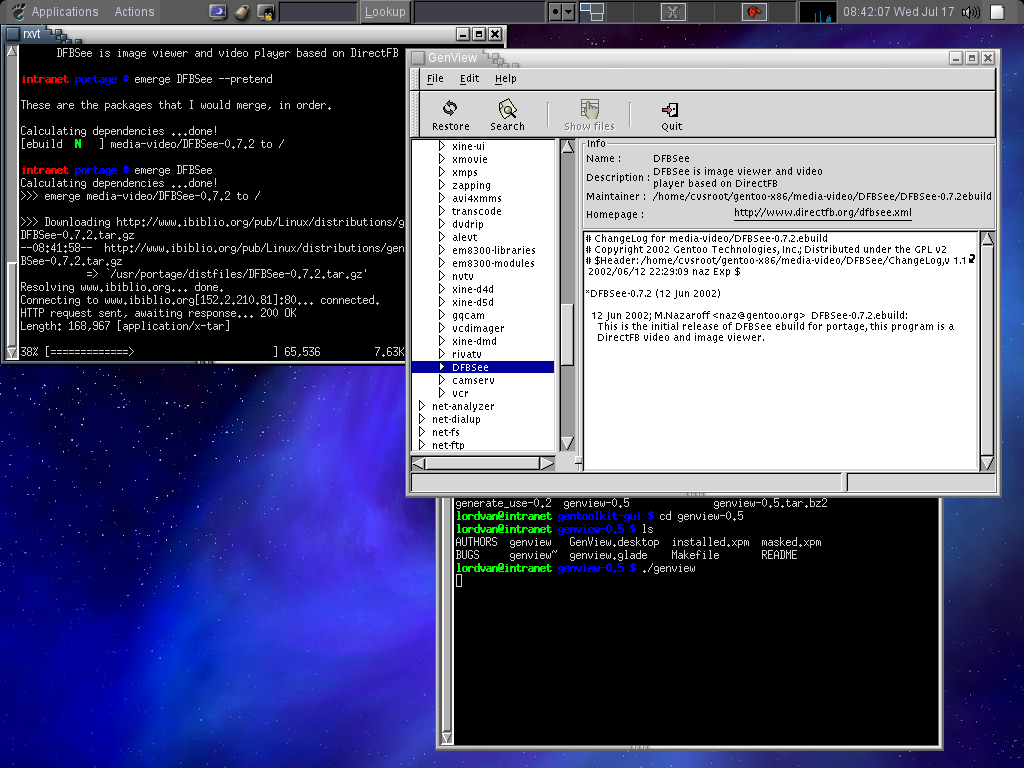Click the package tree horizontal scrollbar

484,463
